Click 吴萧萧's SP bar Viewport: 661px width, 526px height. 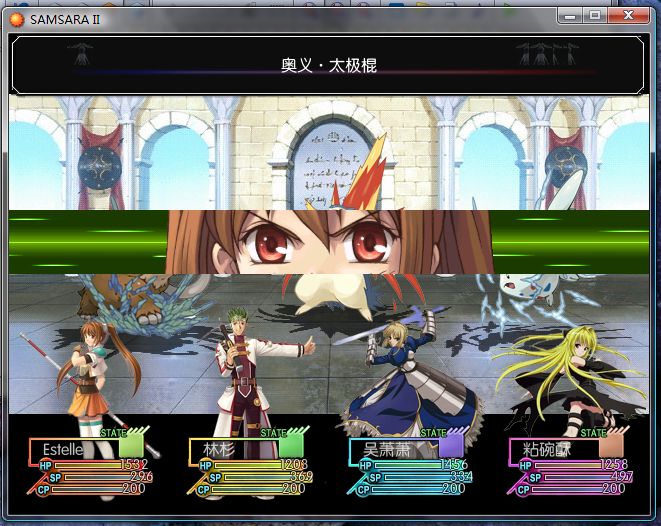[427, 478]
